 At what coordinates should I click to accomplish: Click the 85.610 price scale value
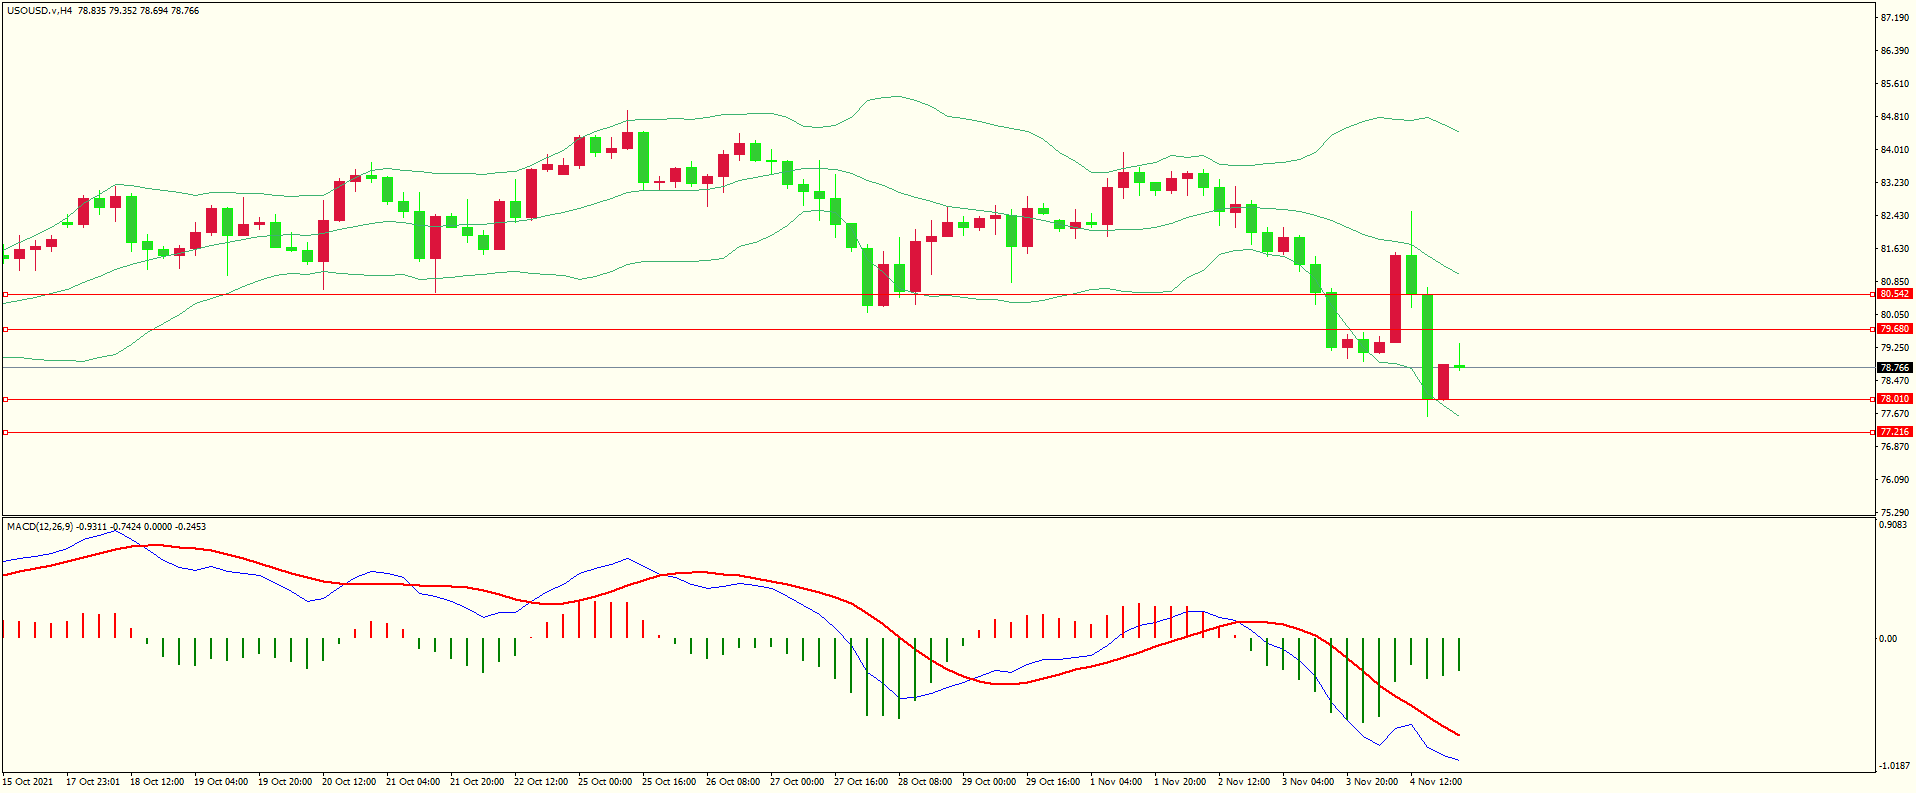1894,84
